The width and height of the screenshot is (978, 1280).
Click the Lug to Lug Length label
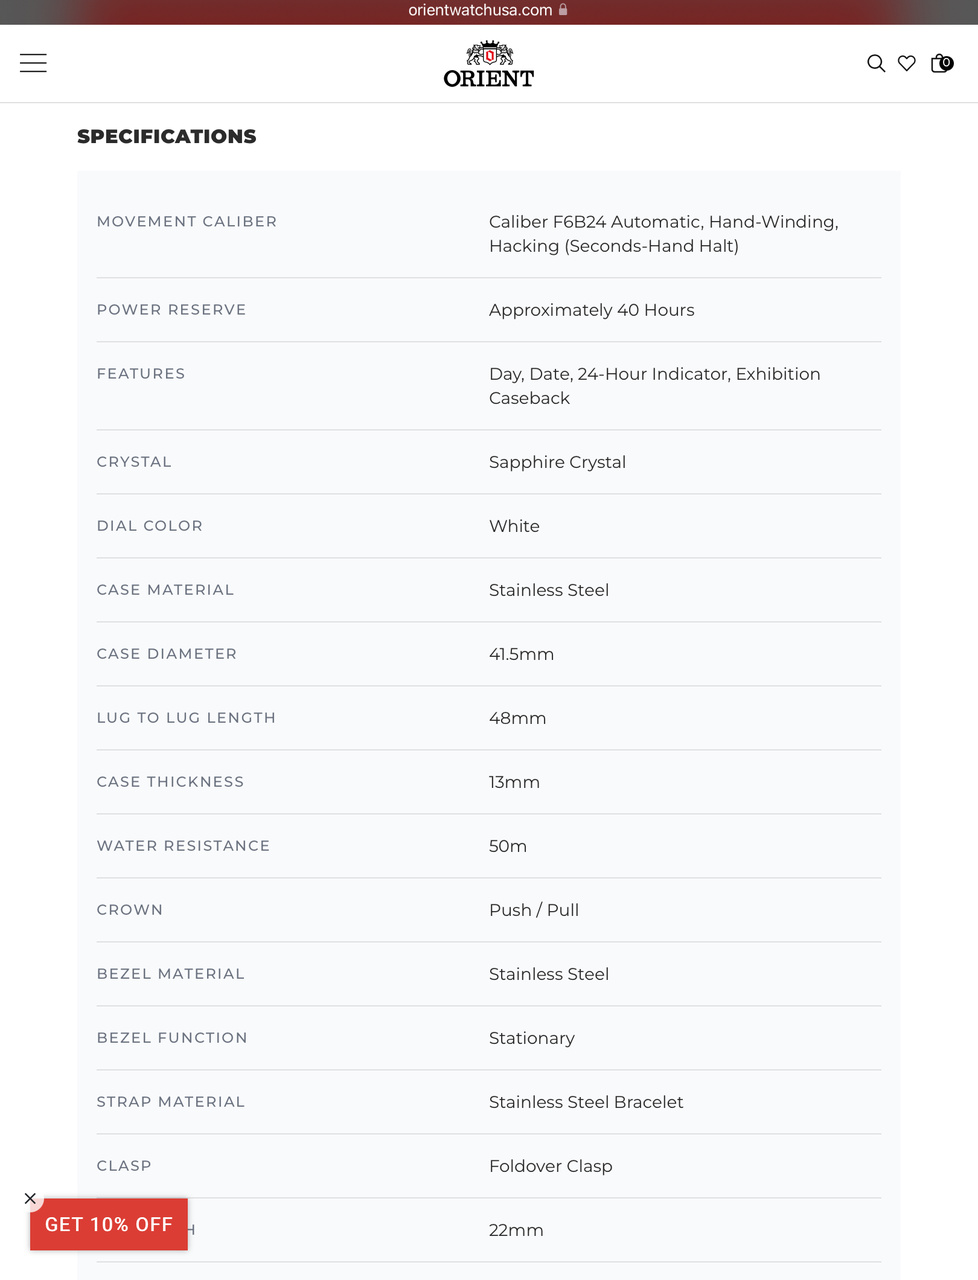(x=186, y=718)
